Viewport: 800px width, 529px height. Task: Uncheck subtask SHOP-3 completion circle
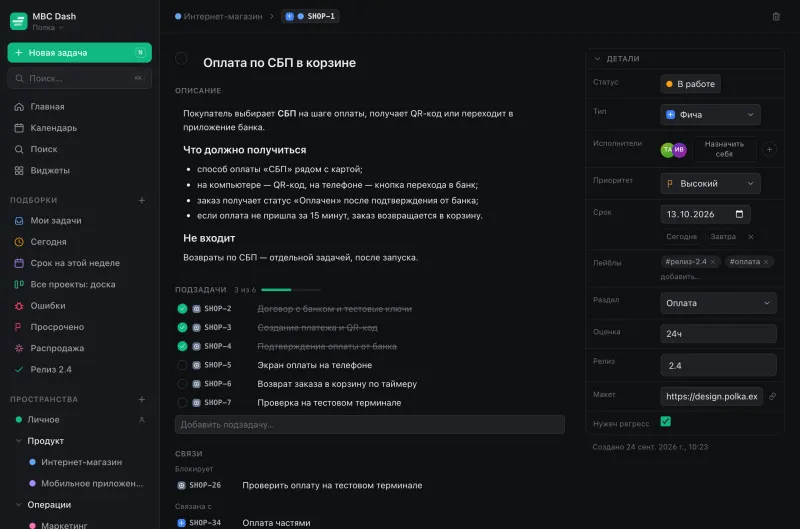click(182, 328)
